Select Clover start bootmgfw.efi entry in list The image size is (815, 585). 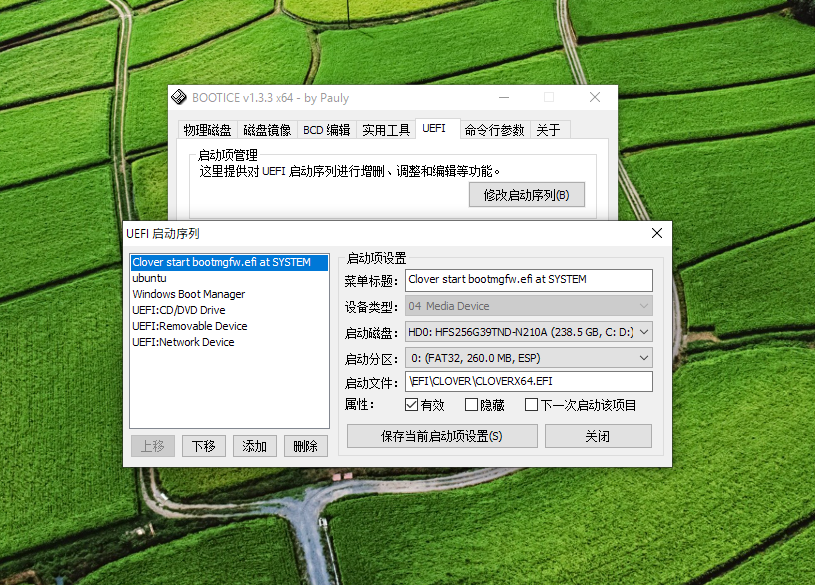click(x=229, y=262)
